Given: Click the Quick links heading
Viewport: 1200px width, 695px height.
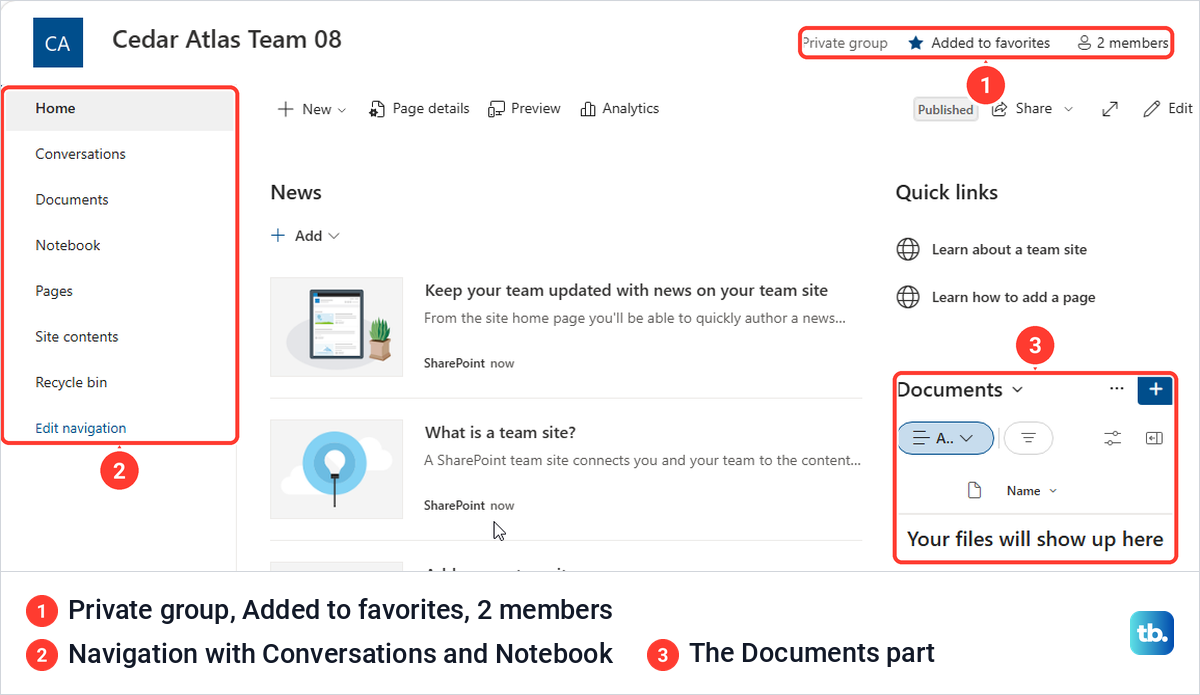Looking at the screenshot, I should 946,193.
